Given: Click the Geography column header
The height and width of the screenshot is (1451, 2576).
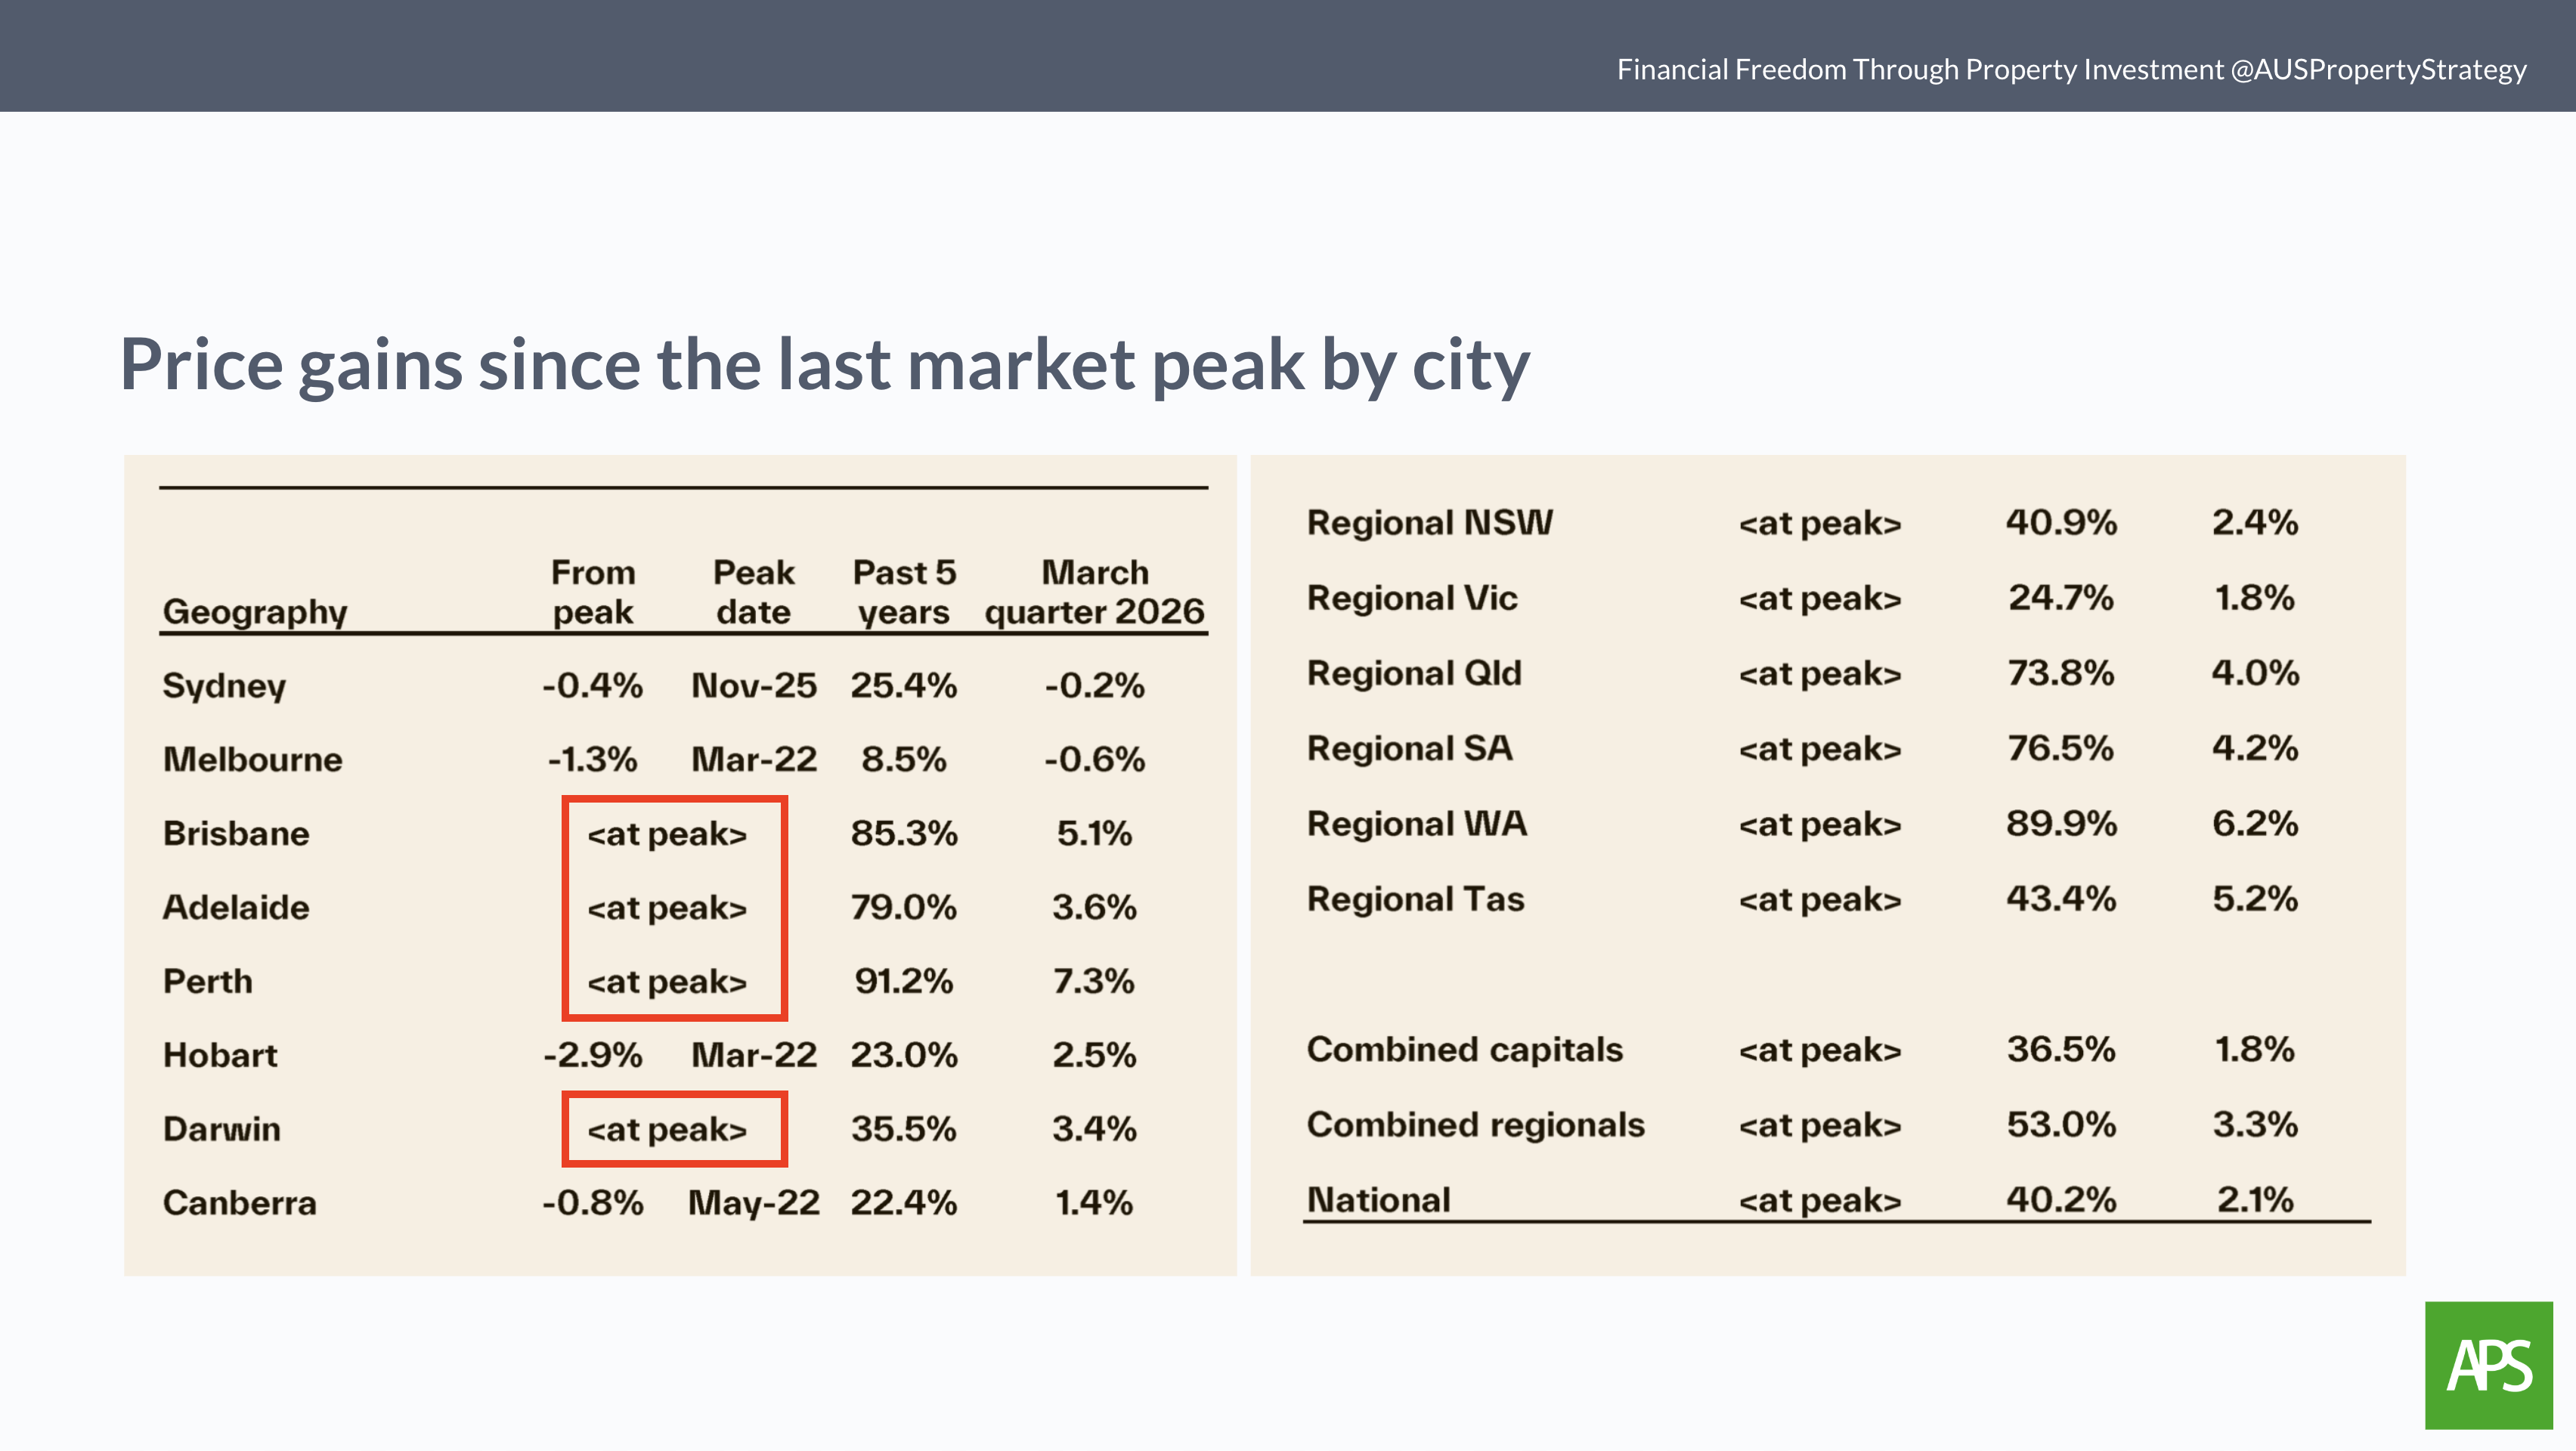Looking at the screenshot, I should coord(255,611).
